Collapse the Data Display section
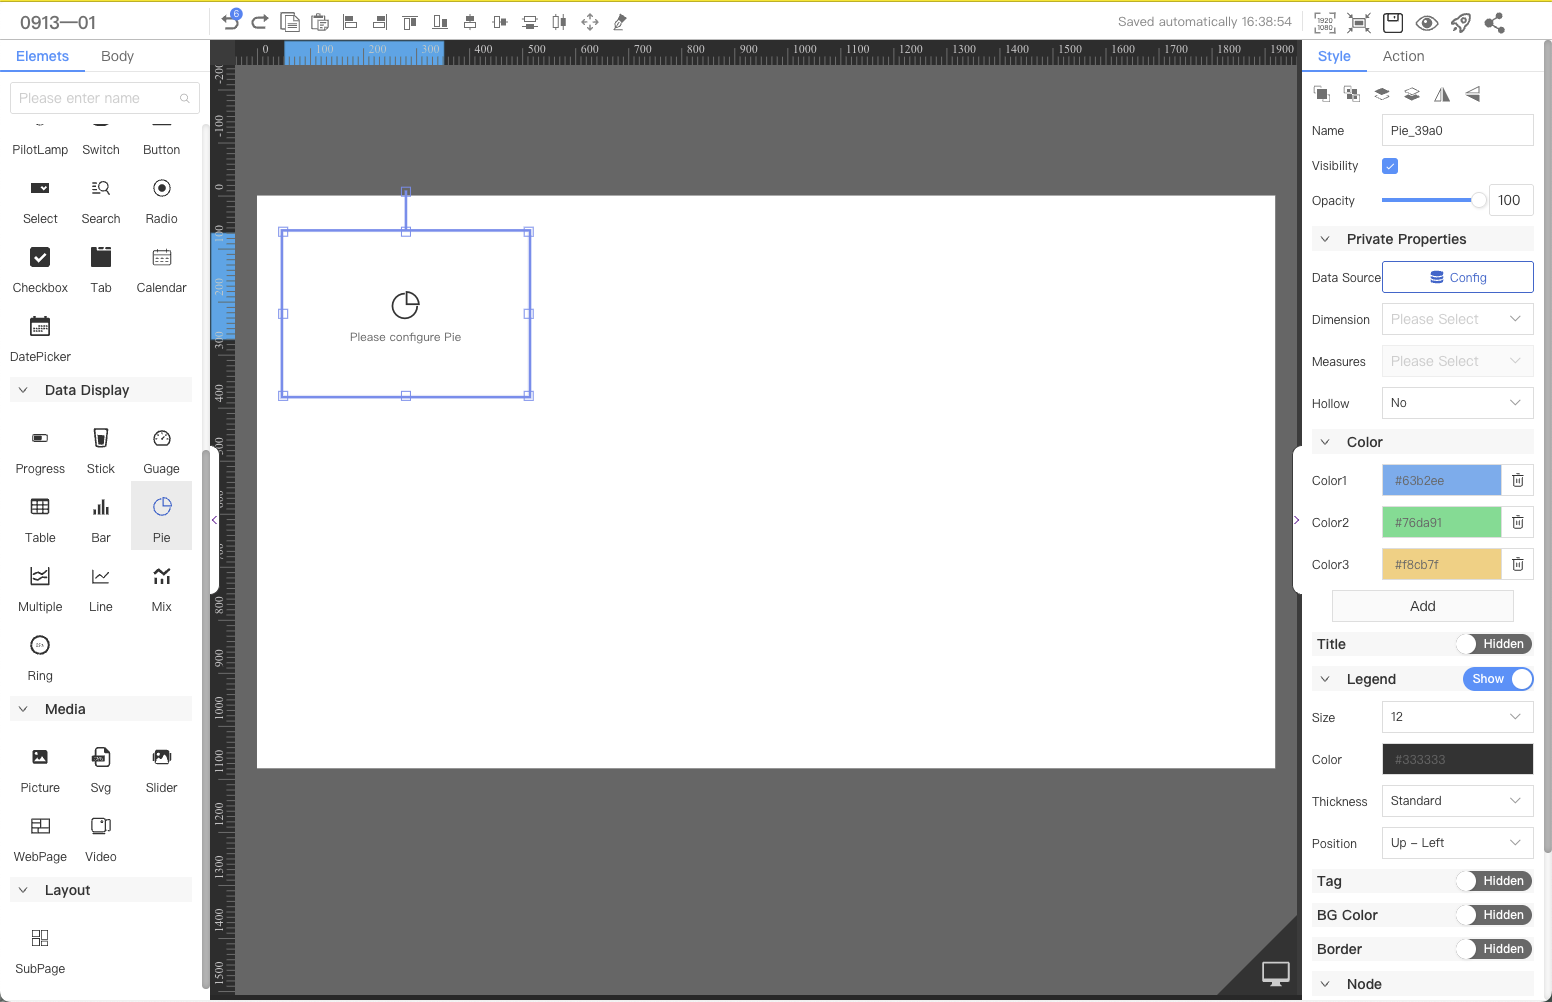1552x1002 pixels. click(24, 390)
